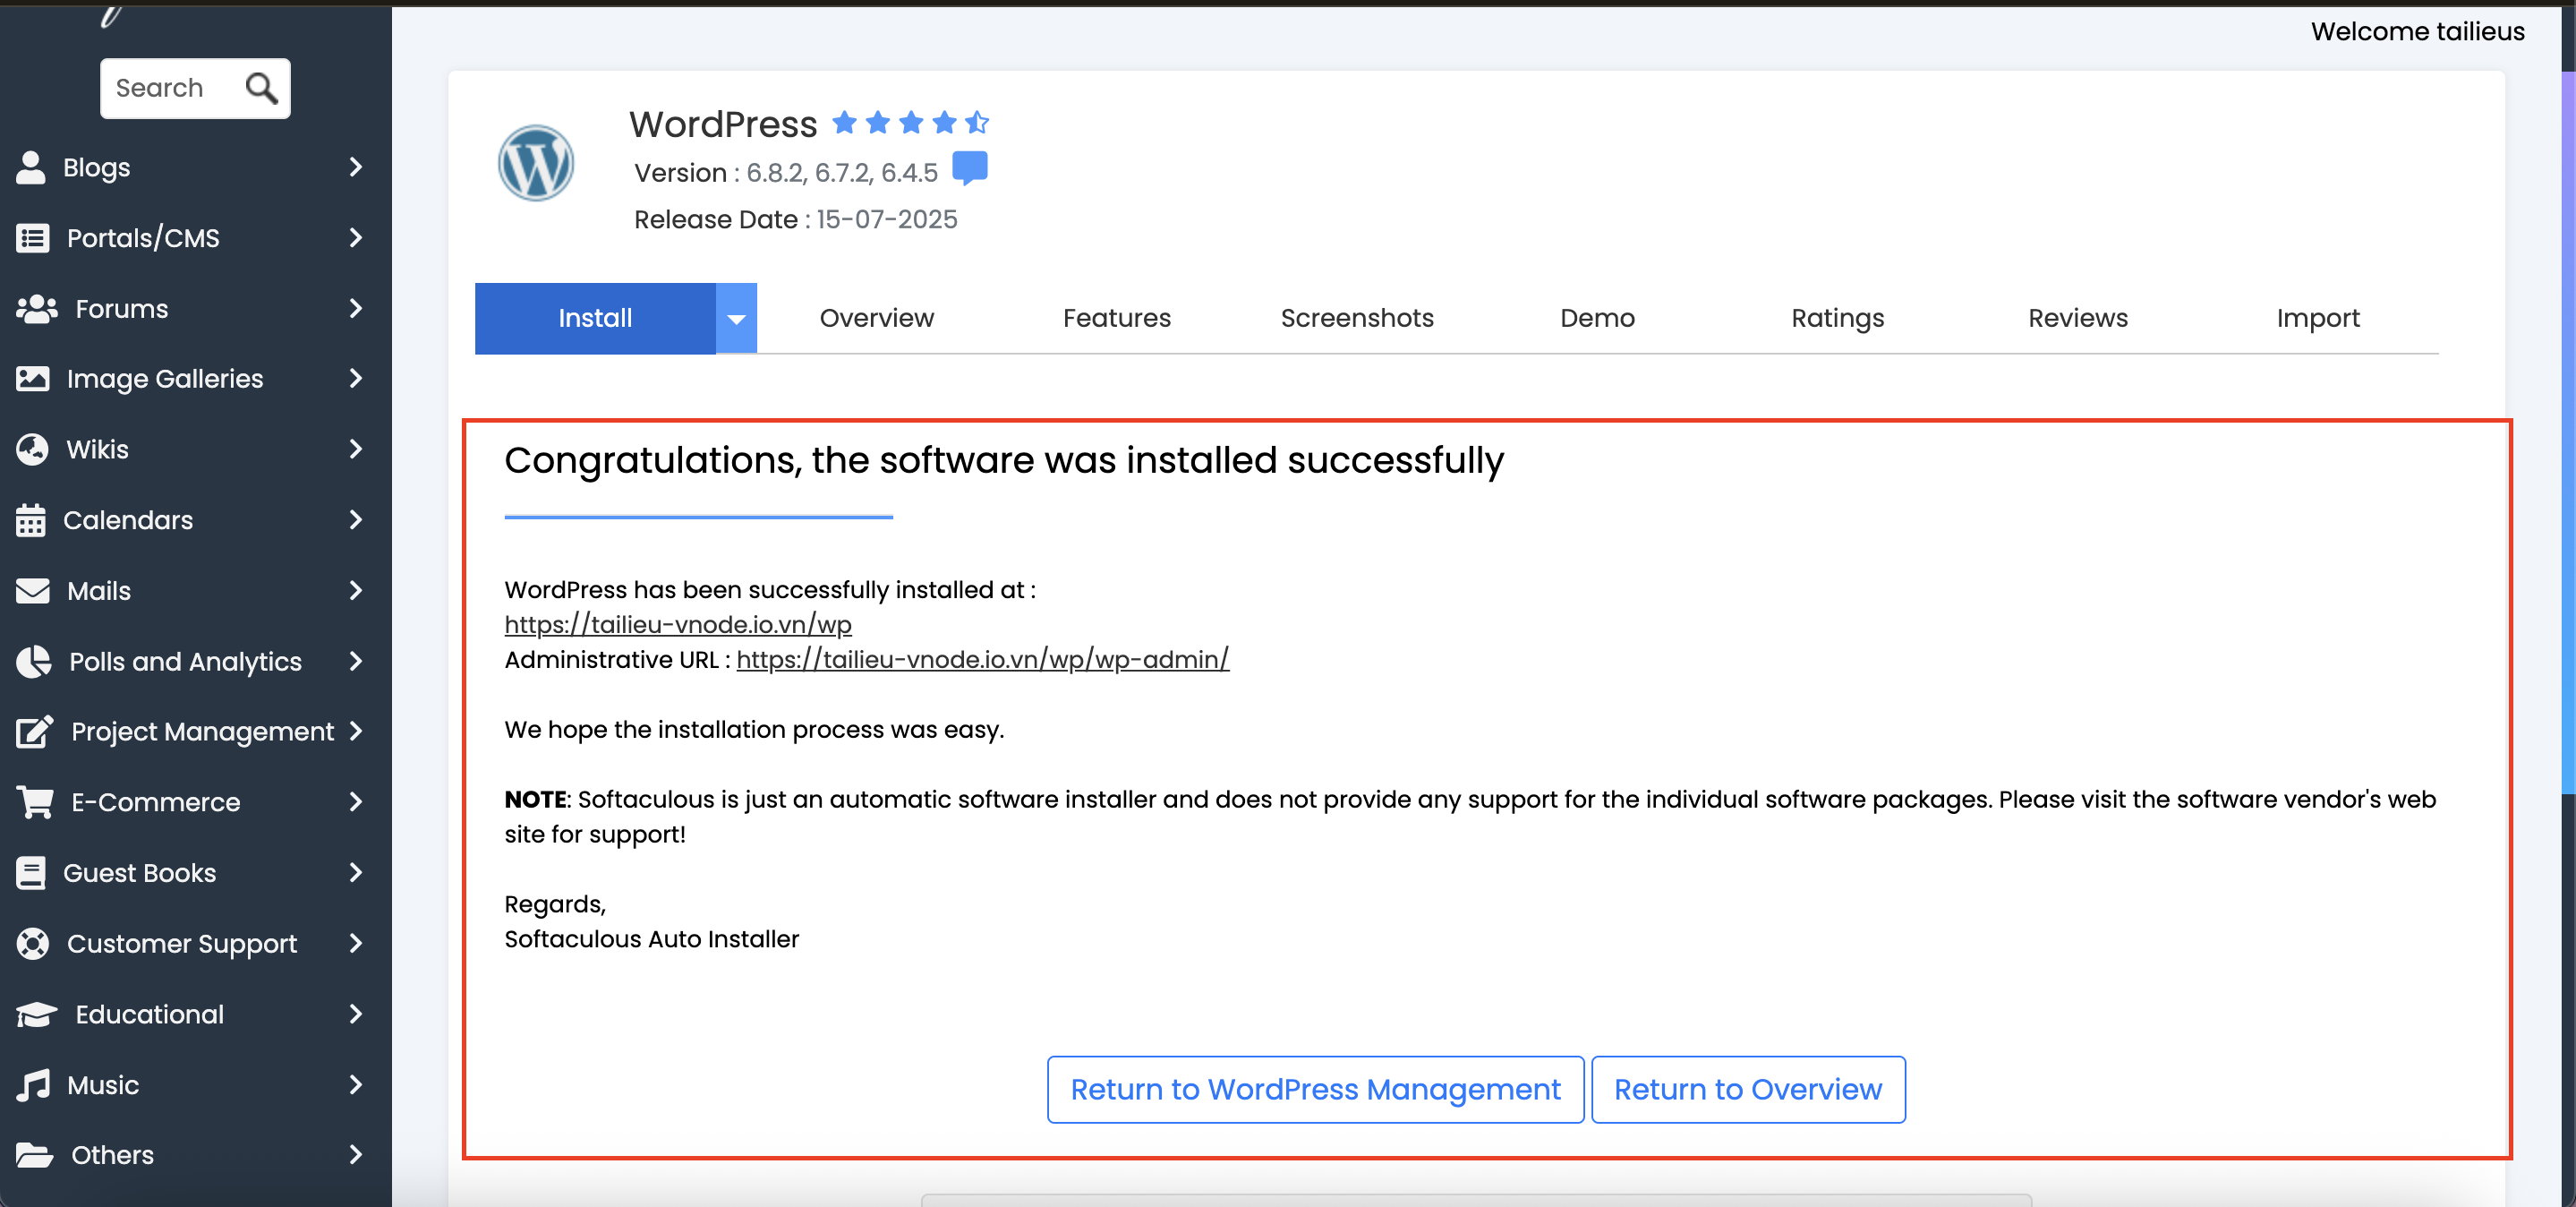Click the Customer Support lifebuoy icon
Image resolution: width=2576 pixels, height=1207 pixels.
pos(33,944)
